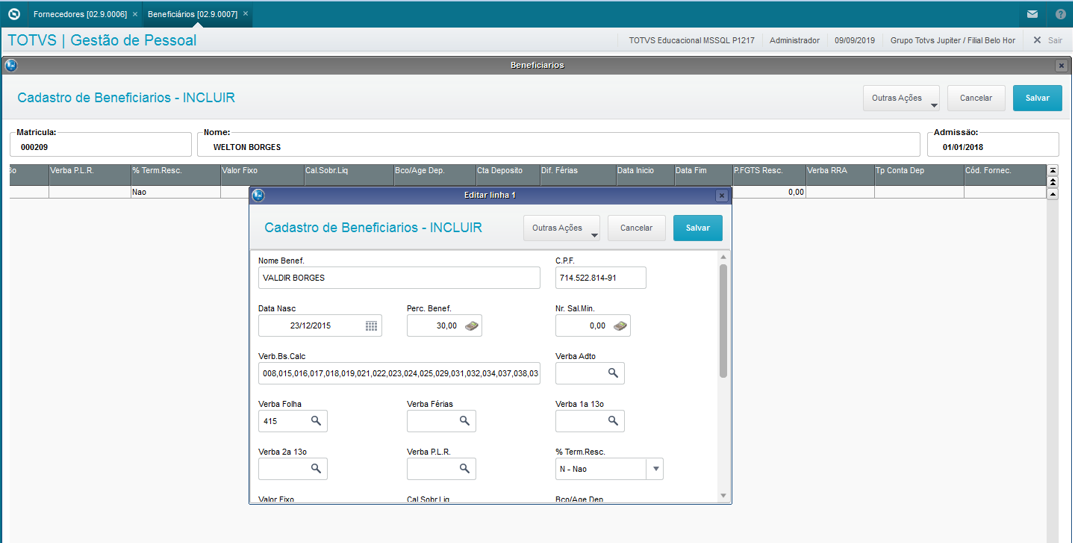Click the Verba RRA column header
Viewport: 1073px width, 543px height.
pyautogui.click(x=840, y=175)
